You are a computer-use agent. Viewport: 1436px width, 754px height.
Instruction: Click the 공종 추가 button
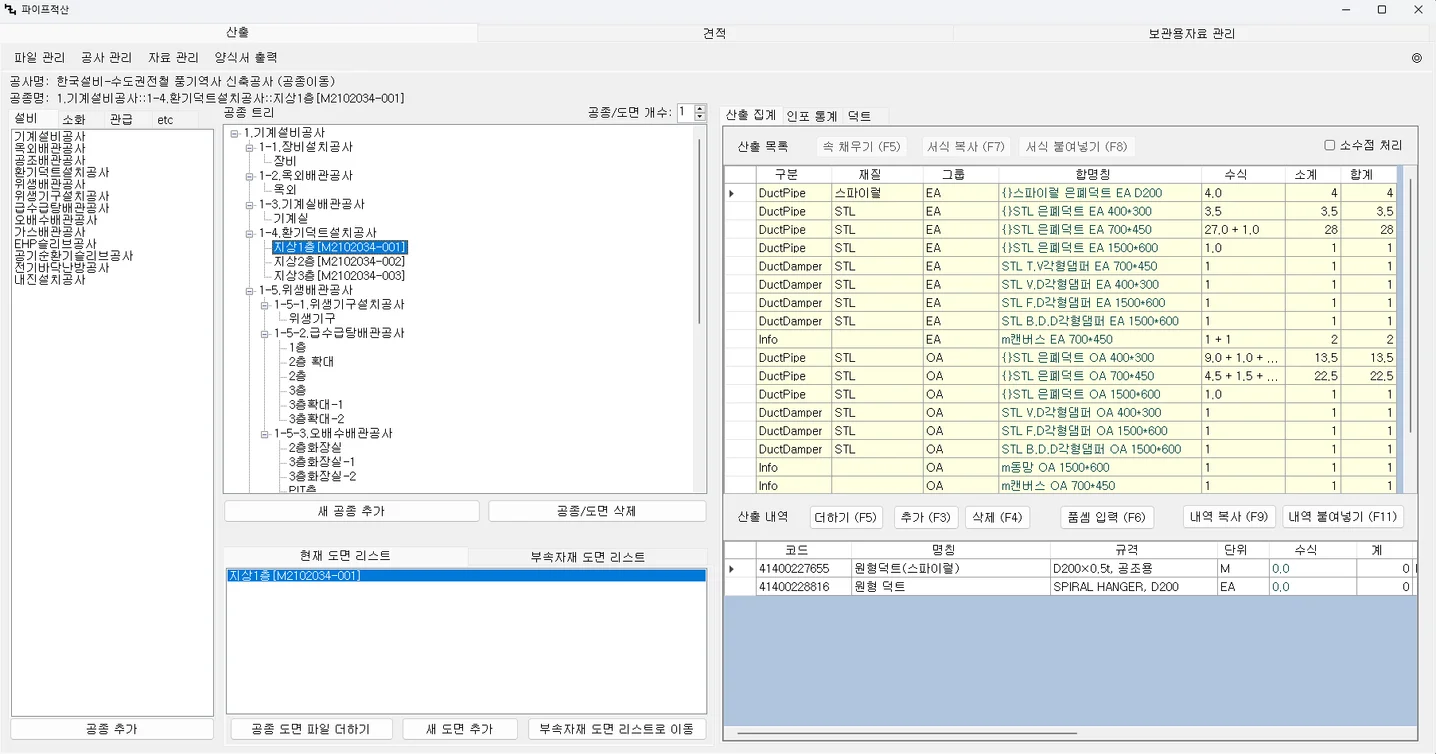point(112,729)
